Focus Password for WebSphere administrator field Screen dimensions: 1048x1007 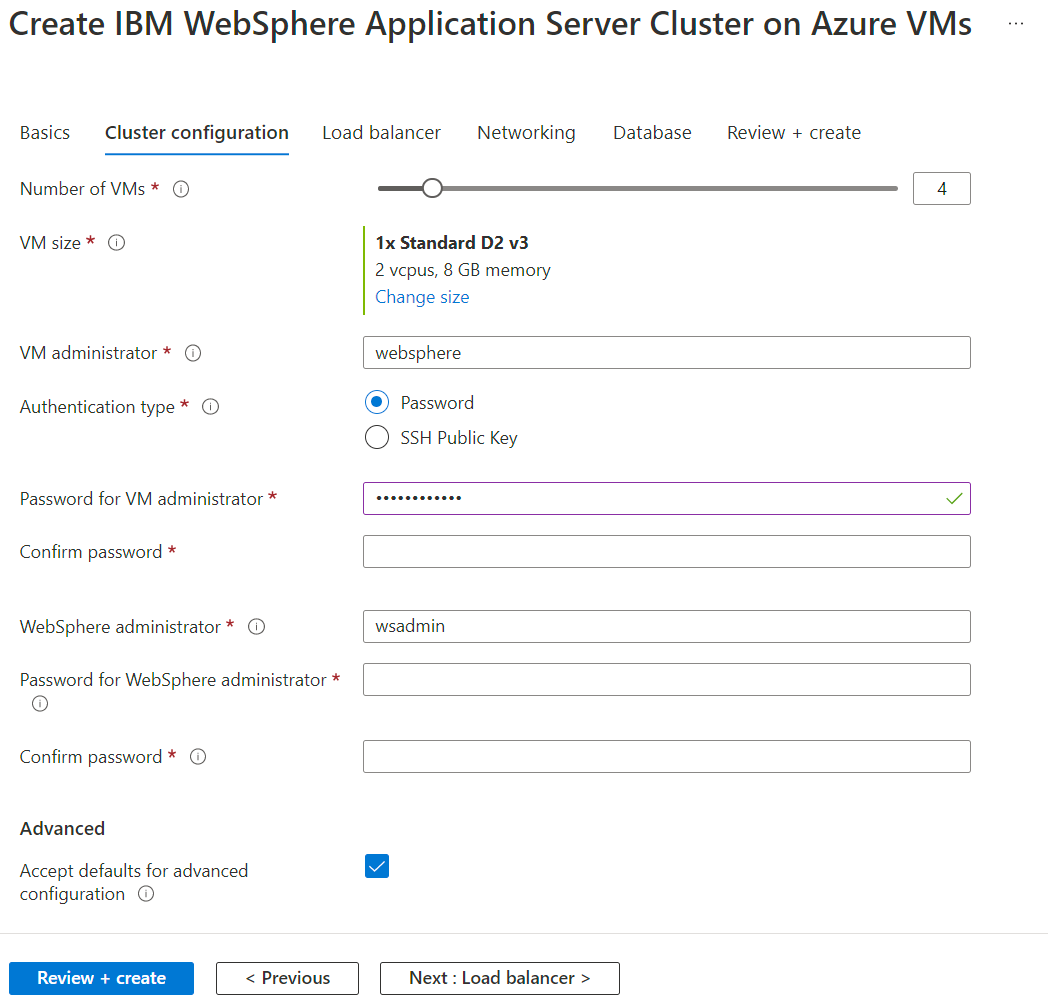[666, 680]
